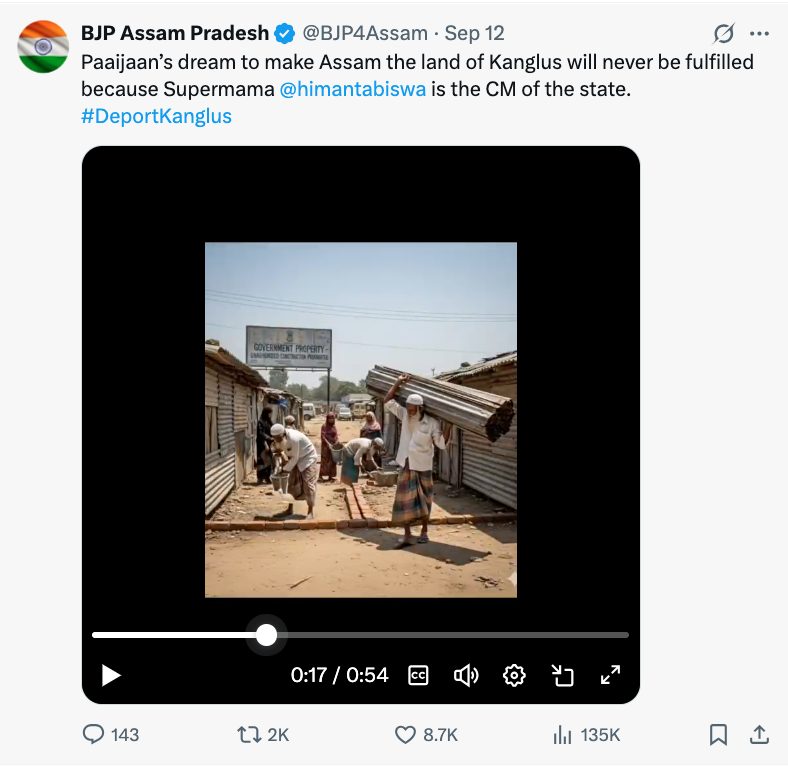Image resolution: width=788 pixels, height=766 pixels.
Task: Click the share tweet icon
Action: 759,735
